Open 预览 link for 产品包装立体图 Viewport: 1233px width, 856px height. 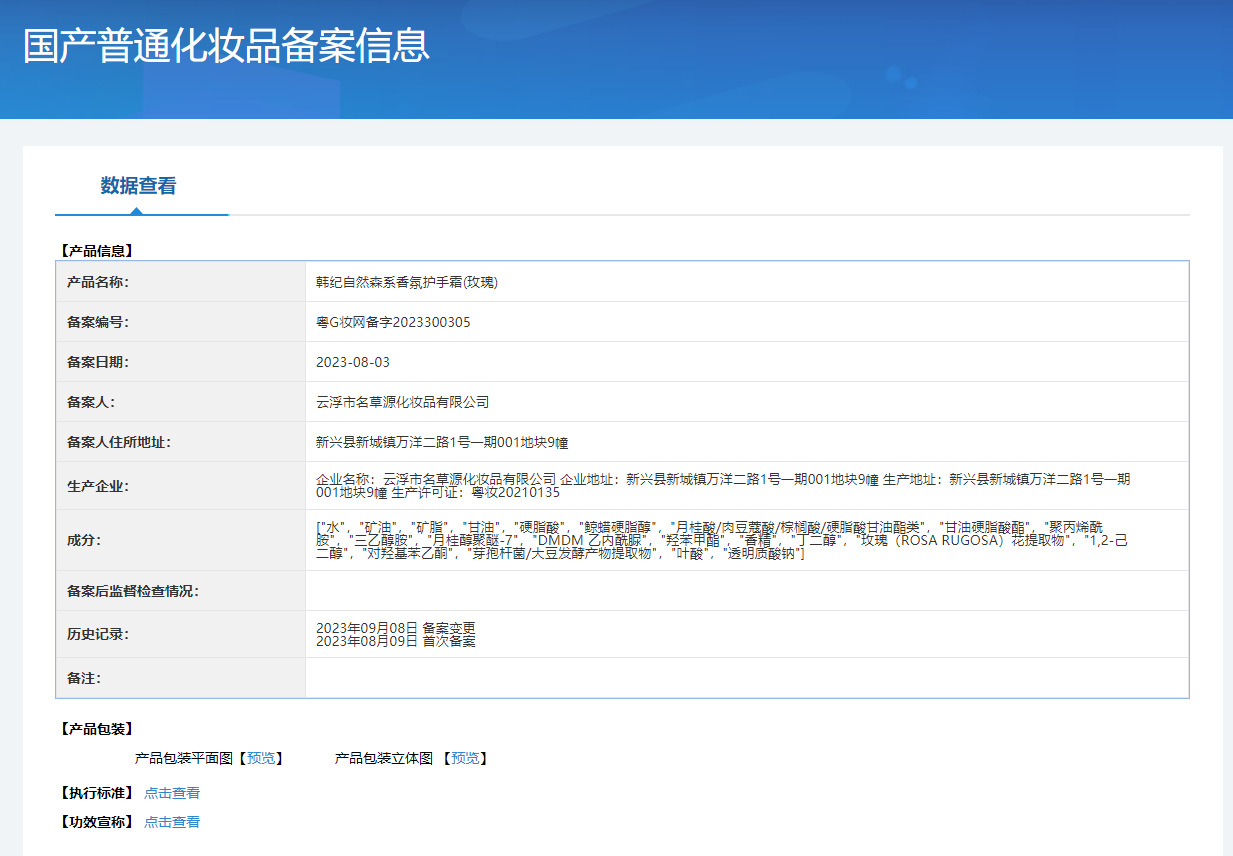coord(463,758)
